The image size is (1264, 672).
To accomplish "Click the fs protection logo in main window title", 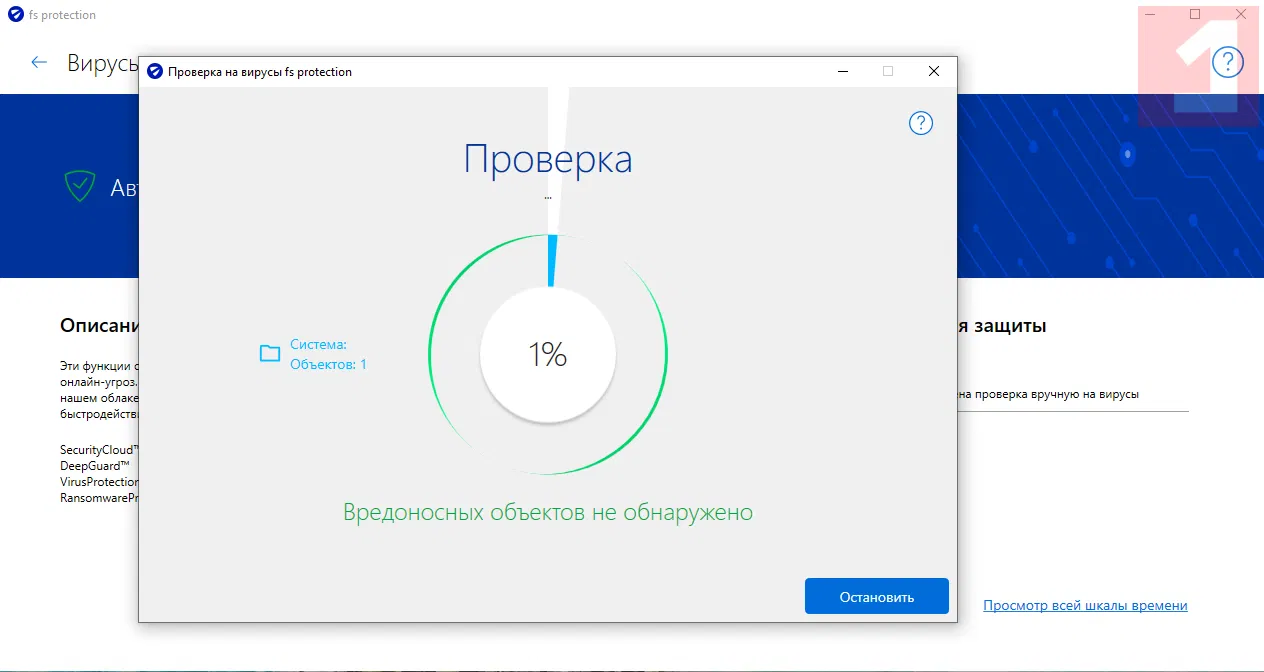I will (14, 15).
